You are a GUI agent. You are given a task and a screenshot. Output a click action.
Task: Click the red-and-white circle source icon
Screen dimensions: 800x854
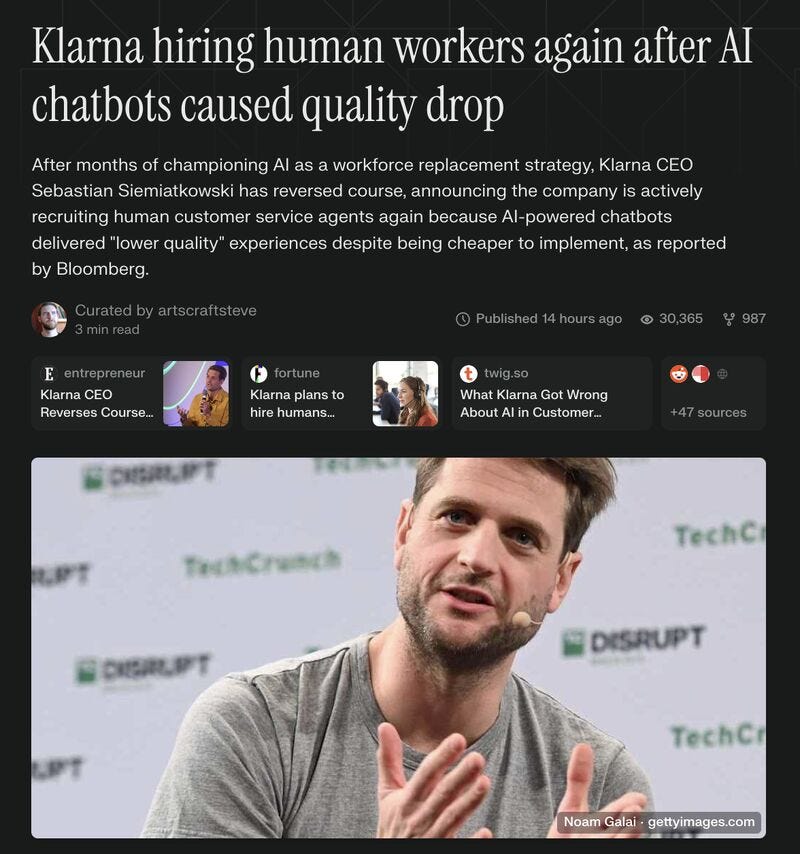(700, 374)
